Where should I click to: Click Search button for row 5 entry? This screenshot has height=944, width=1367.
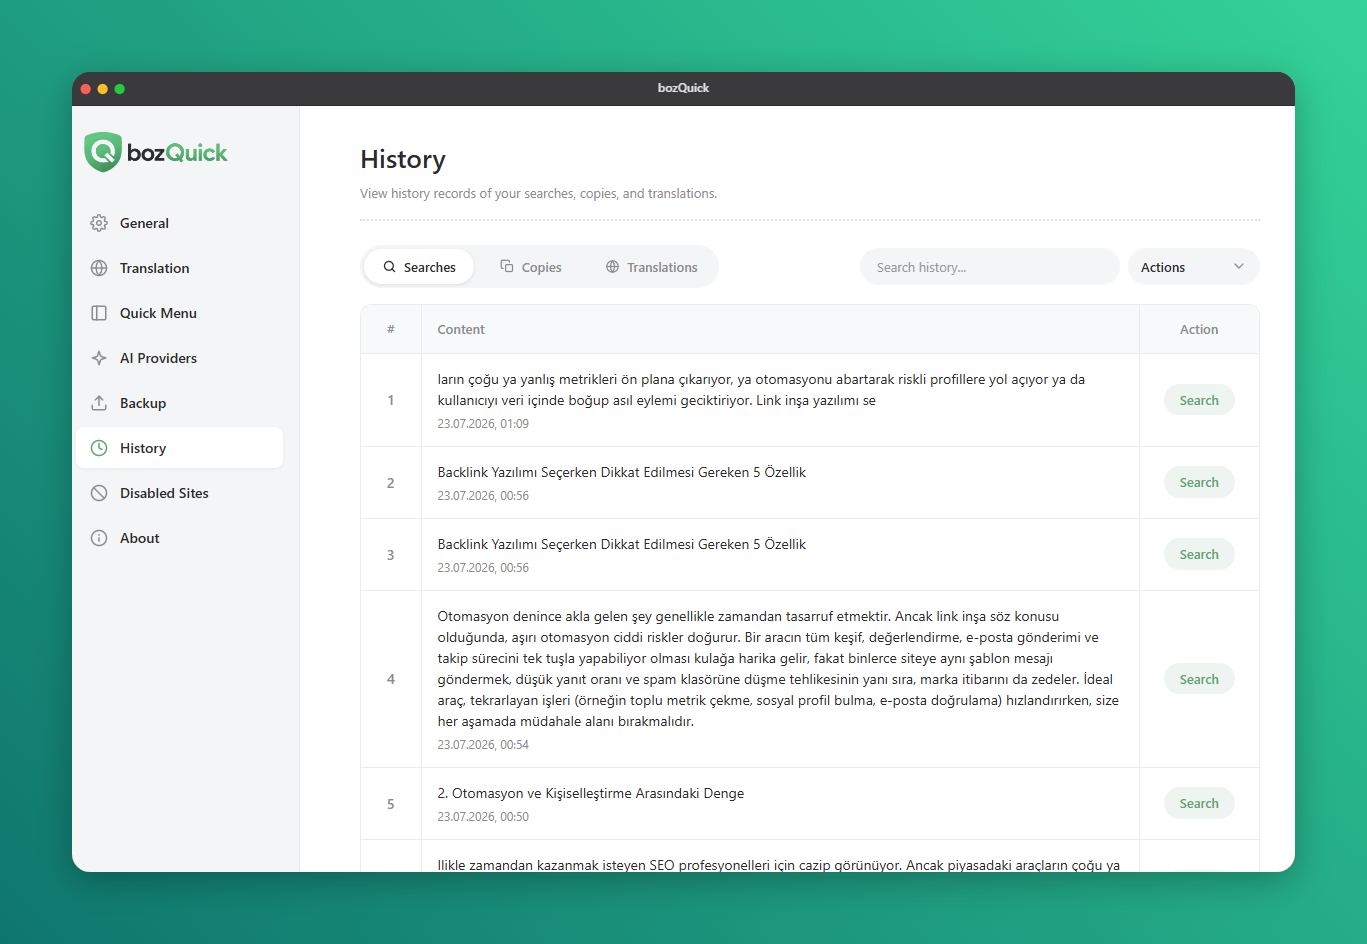[1199, 803]
